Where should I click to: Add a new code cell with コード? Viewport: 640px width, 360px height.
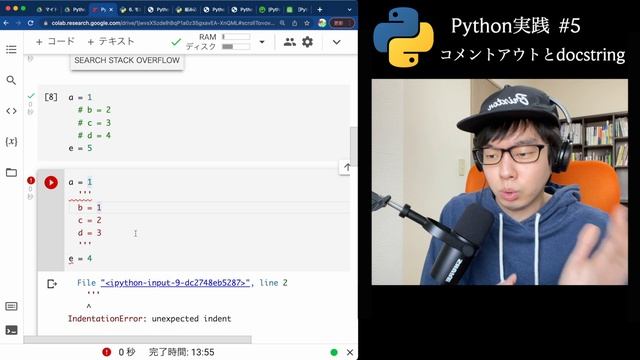coord(55,42)
